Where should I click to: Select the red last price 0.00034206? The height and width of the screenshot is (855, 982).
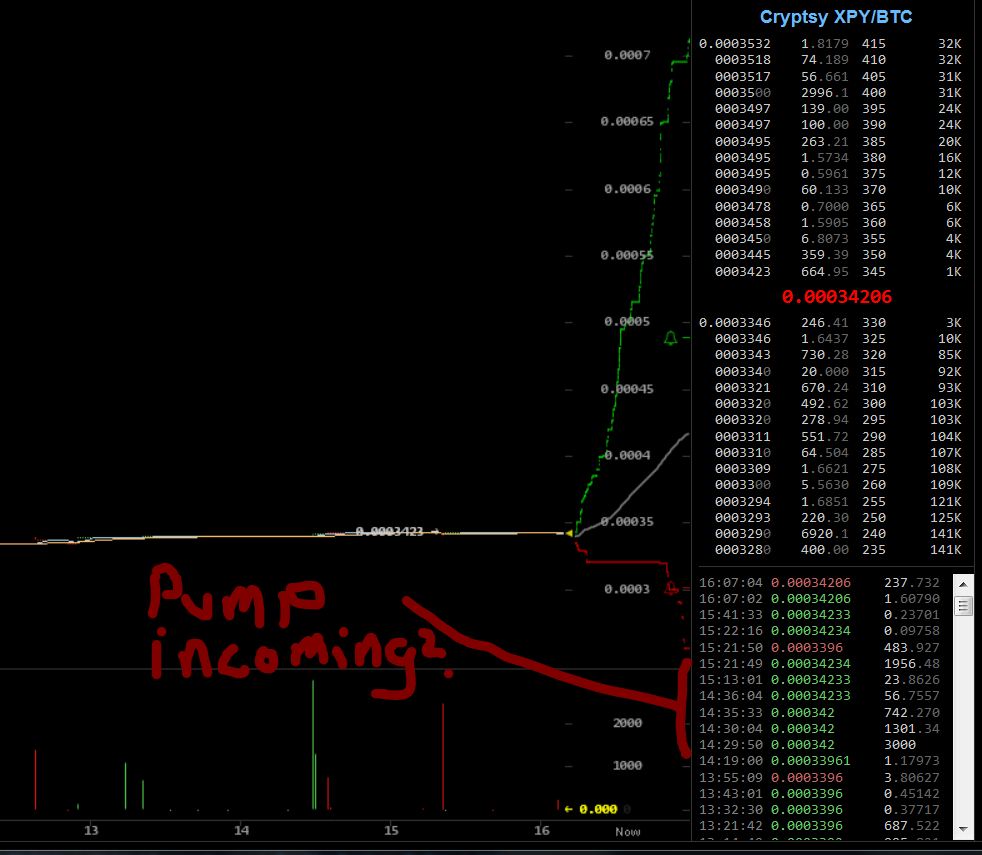836,297
